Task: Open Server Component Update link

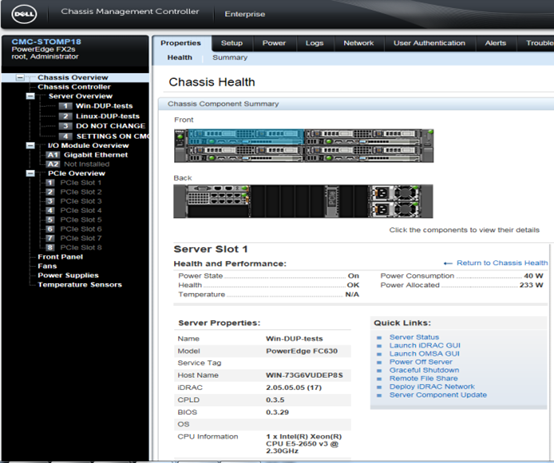Action: pos(438,395)
